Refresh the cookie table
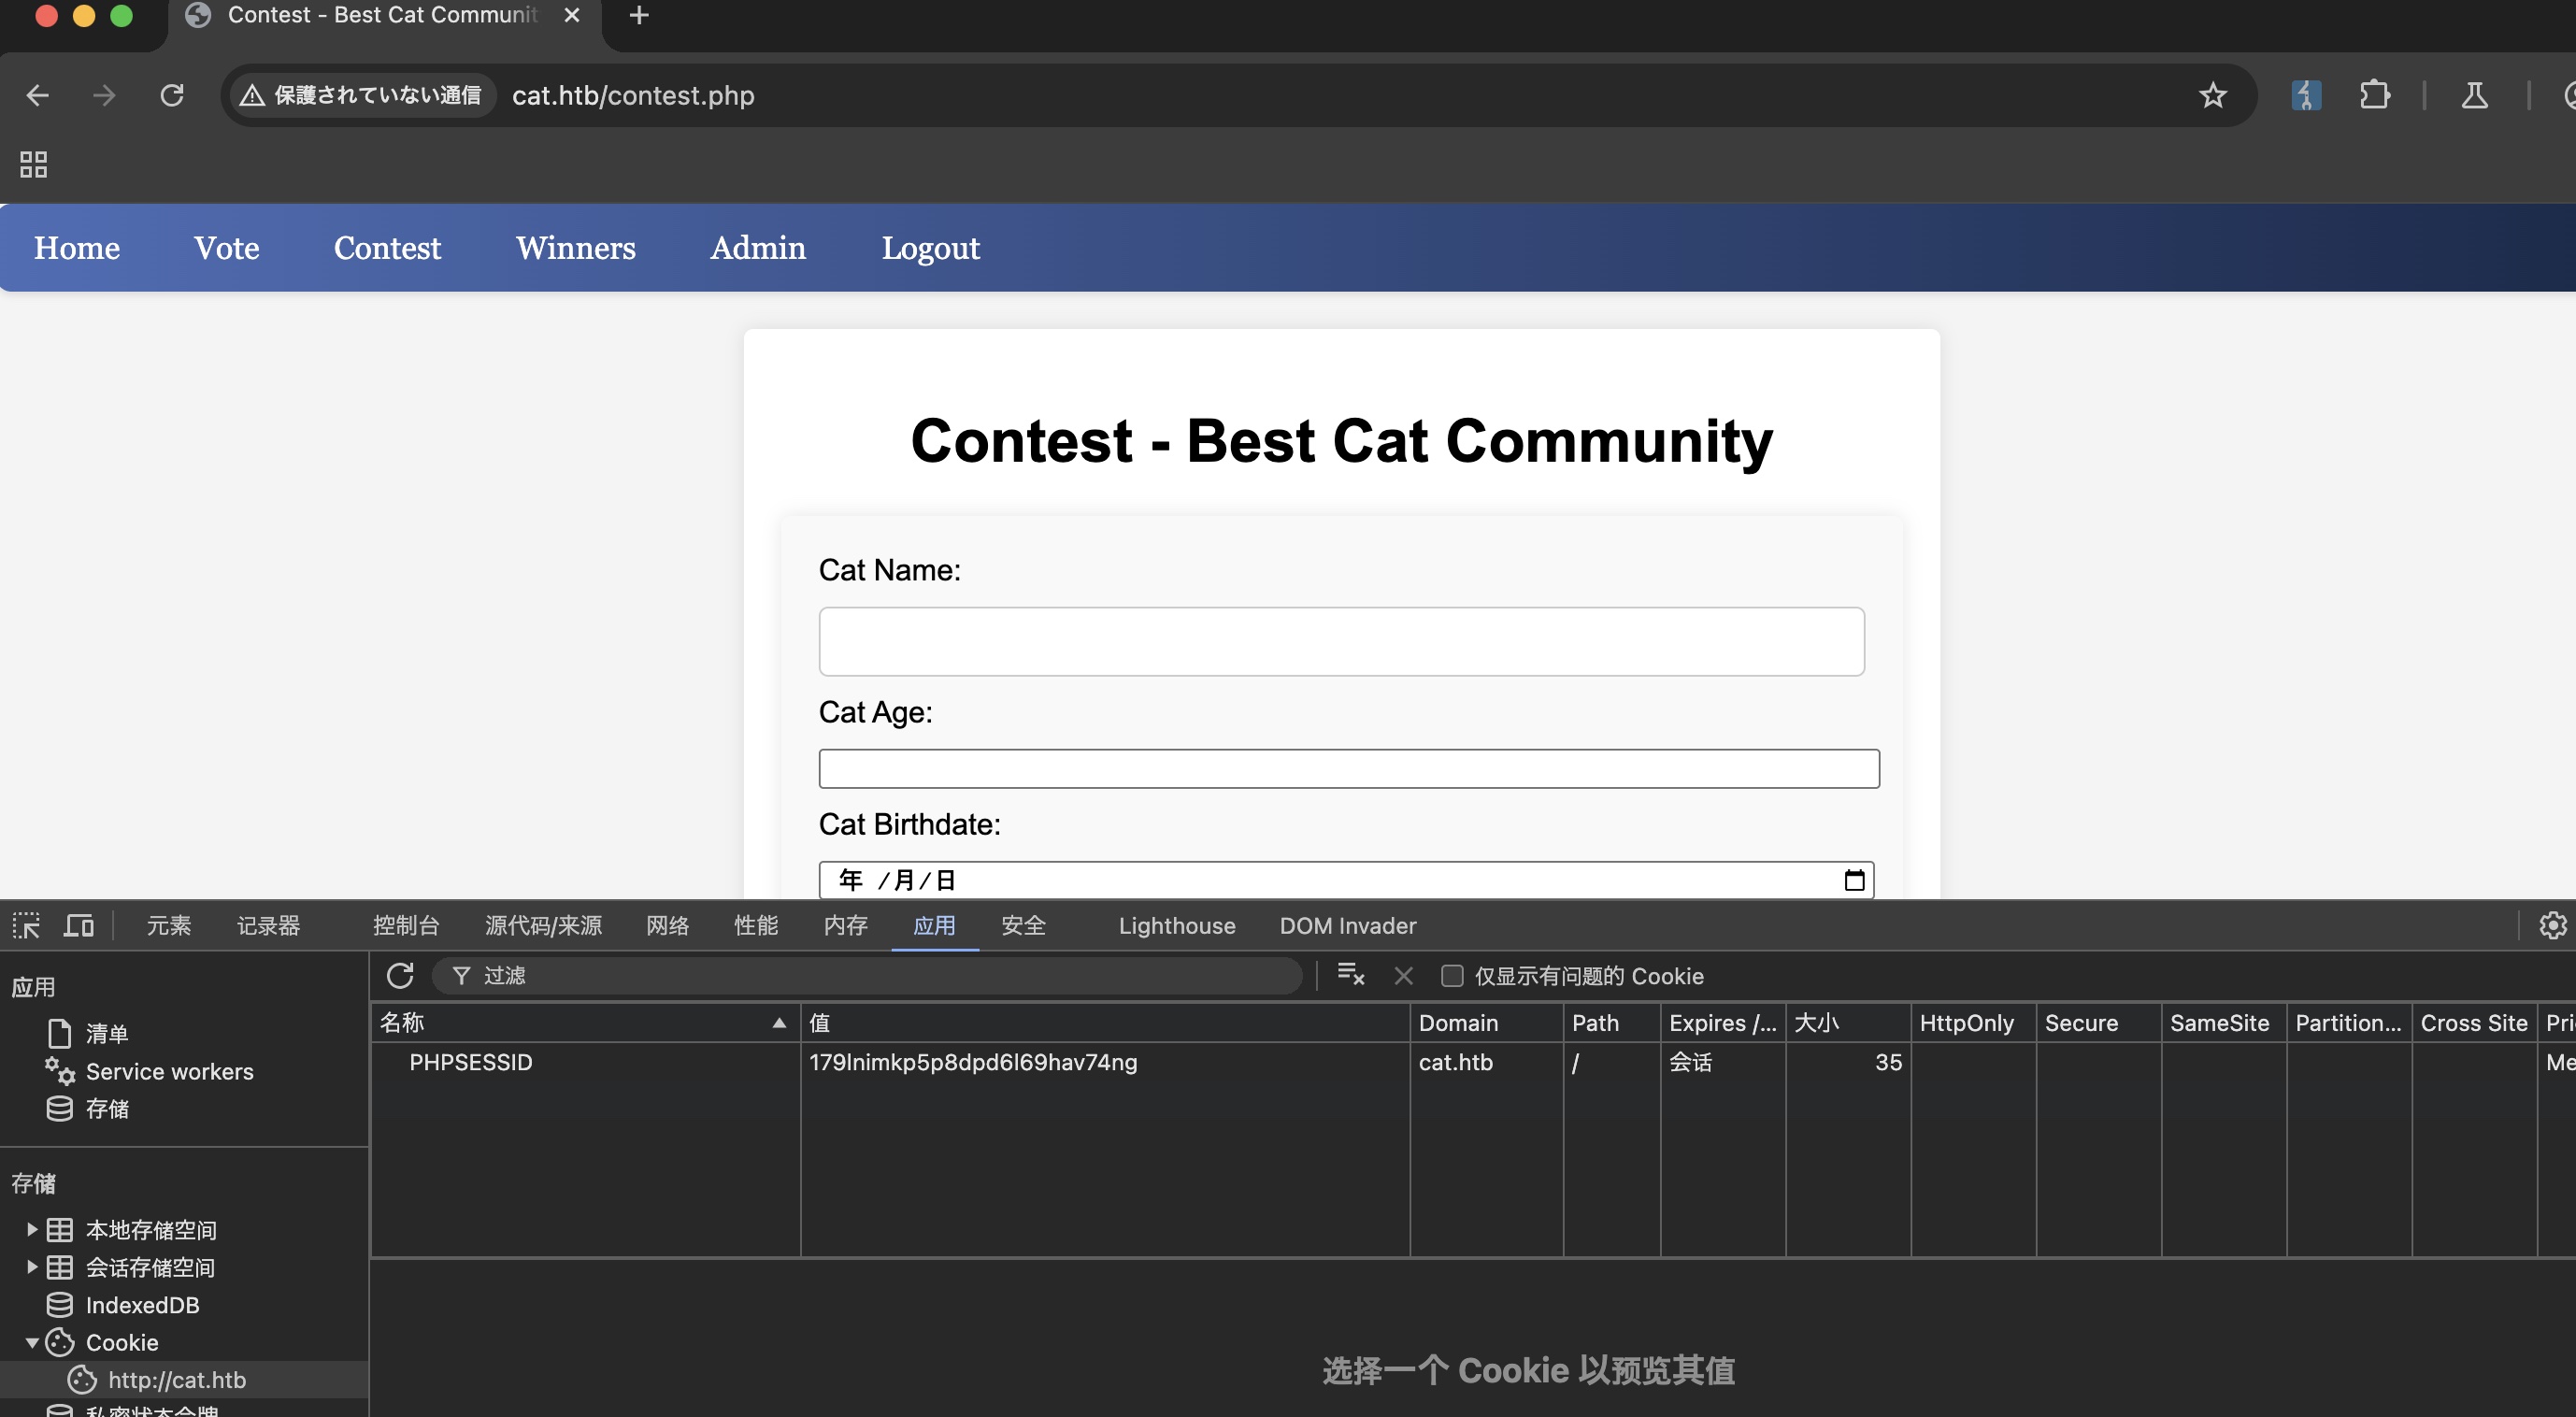The height and width of the screenshot is (1417, 2576). coord(400,975)
